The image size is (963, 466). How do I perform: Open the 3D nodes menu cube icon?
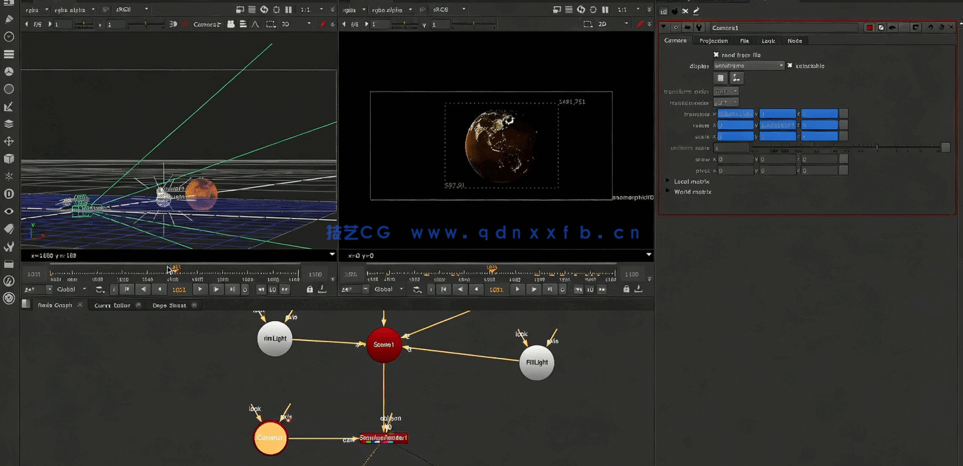pos(9,159)
